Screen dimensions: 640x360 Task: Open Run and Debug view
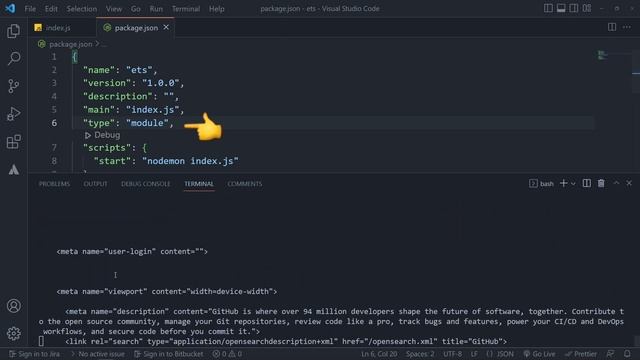coord(13,114)
